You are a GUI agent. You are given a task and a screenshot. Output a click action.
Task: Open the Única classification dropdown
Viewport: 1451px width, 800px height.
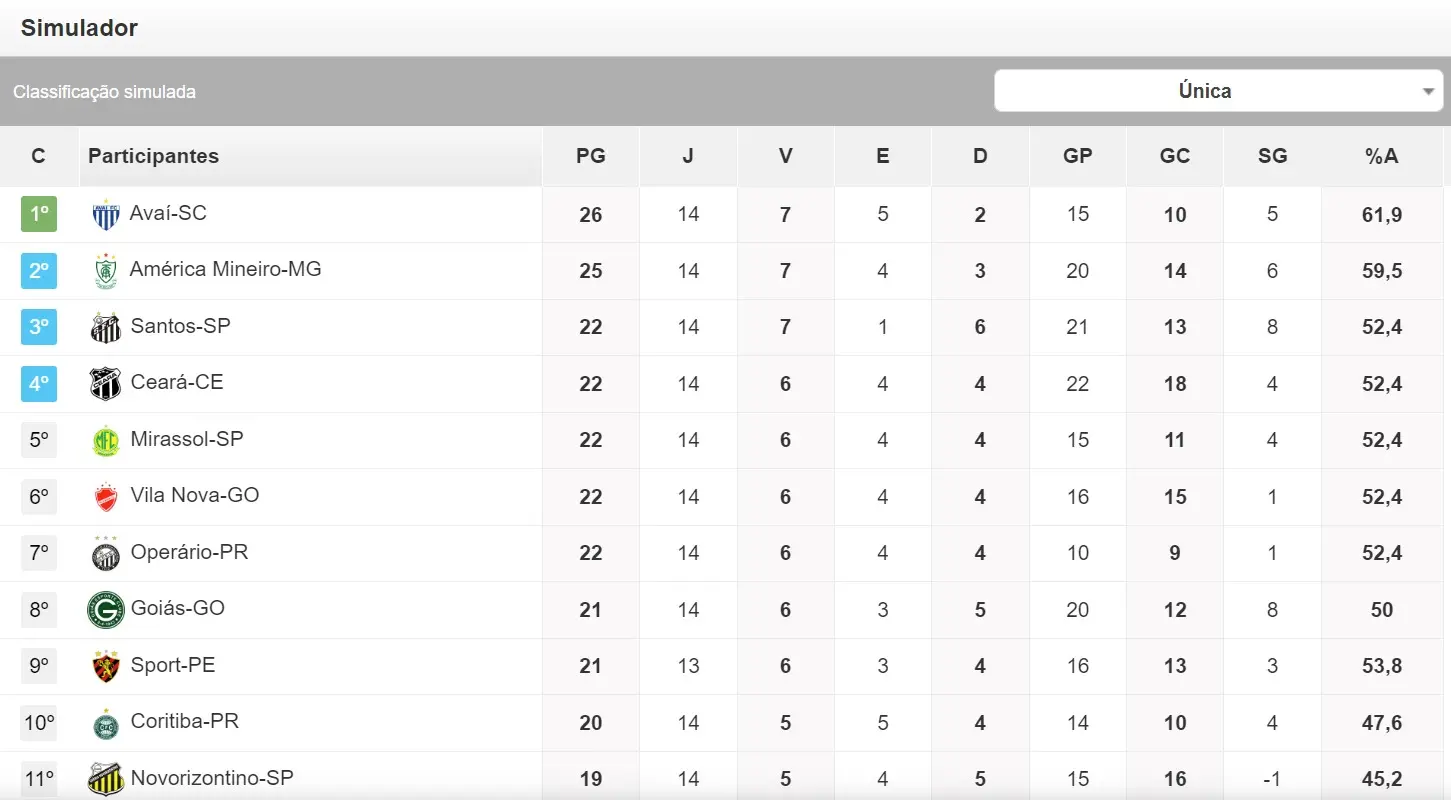point(1218,91)
